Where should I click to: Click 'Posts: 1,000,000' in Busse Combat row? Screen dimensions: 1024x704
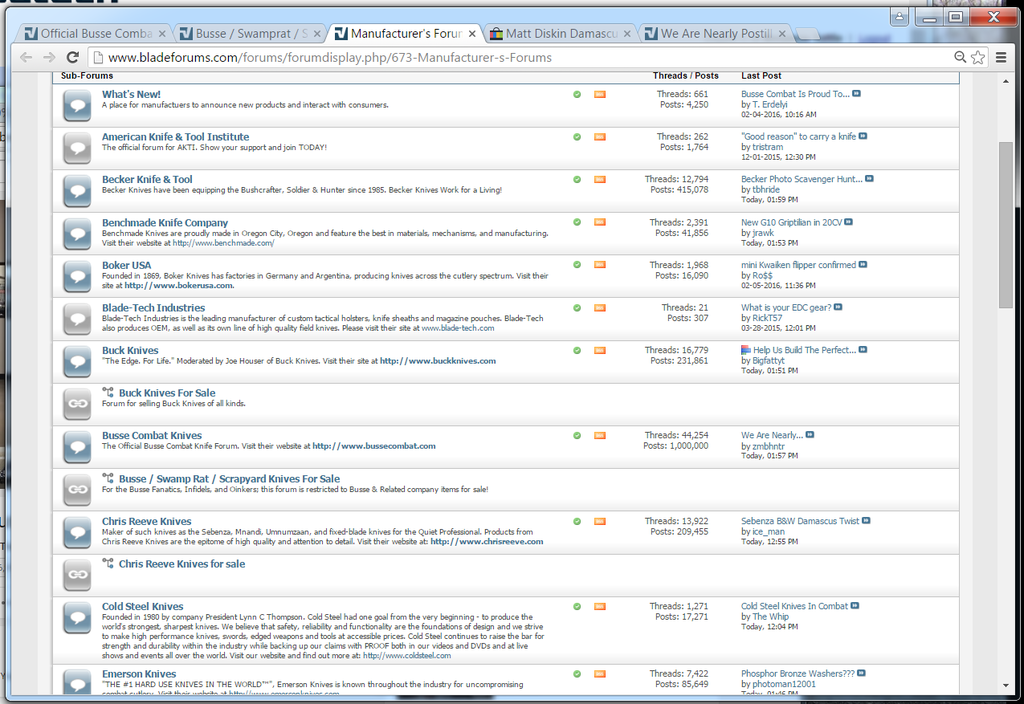(x=675, y=445)
